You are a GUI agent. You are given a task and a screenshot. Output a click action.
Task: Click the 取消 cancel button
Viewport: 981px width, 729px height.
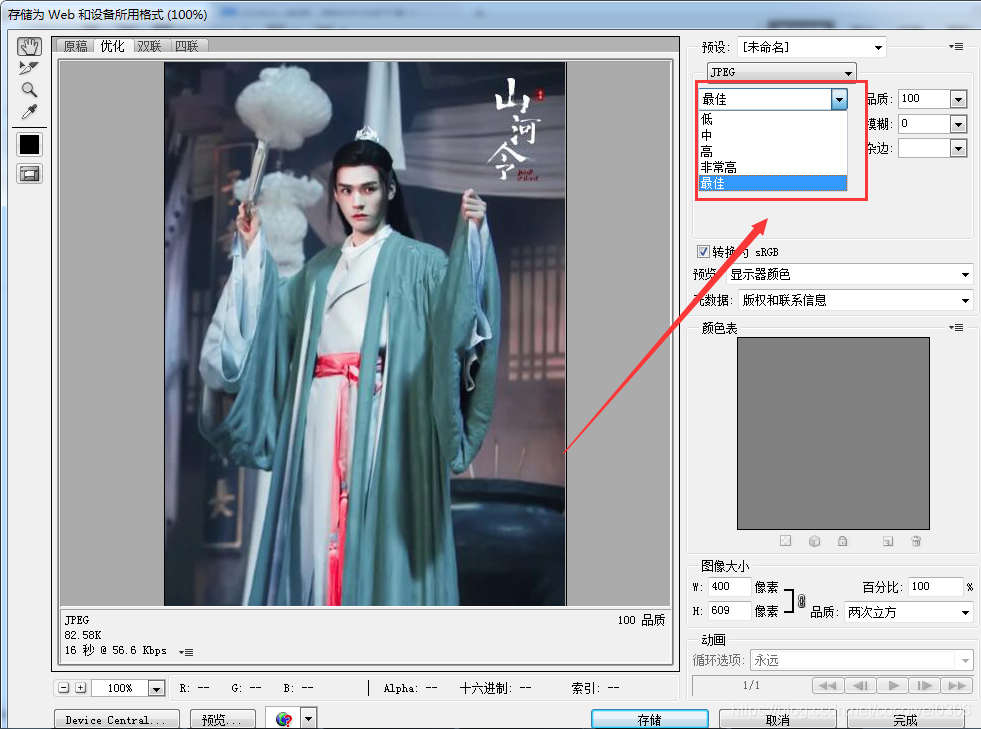tap(778, 720)
